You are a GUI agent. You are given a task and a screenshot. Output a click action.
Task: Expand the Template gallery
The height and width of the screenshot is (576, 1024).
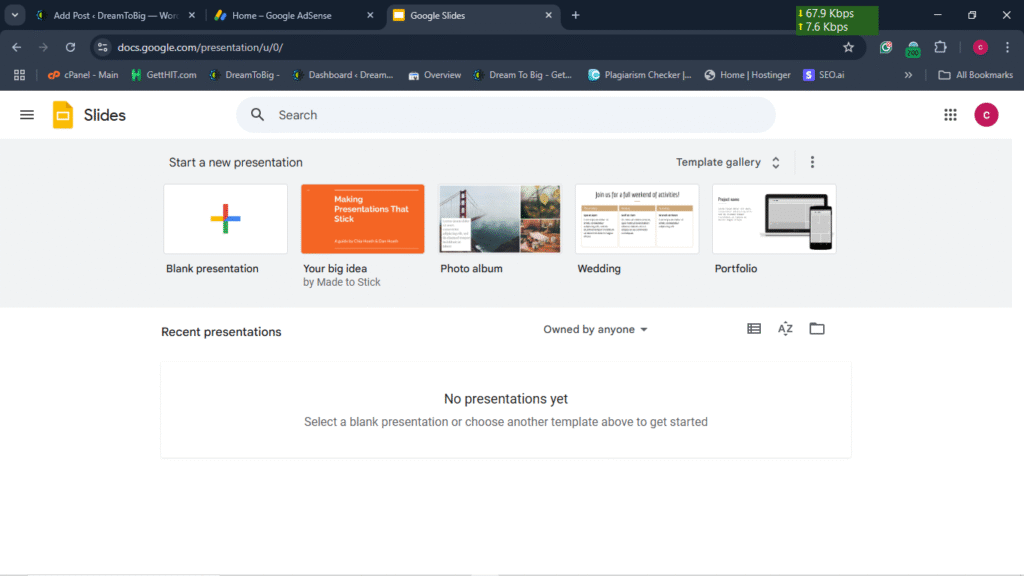tap(728, 162)
